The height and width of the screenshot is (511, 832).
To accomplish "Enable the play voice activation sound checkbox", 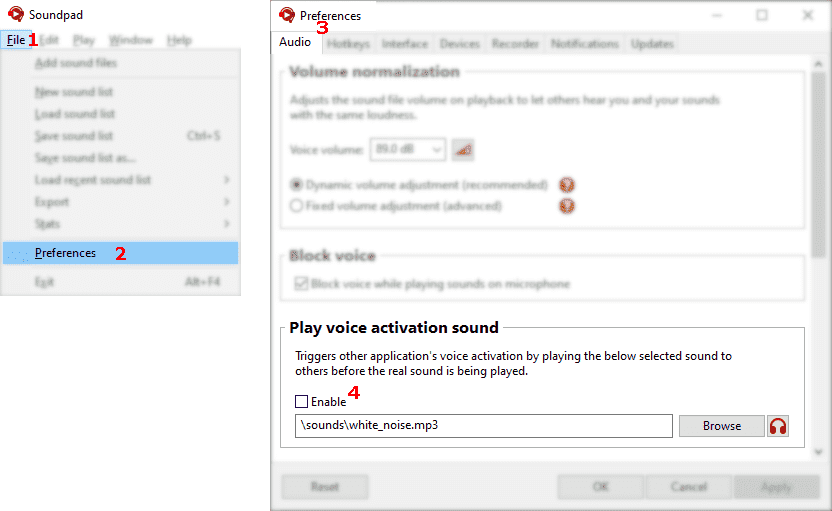I will (301, 402).
